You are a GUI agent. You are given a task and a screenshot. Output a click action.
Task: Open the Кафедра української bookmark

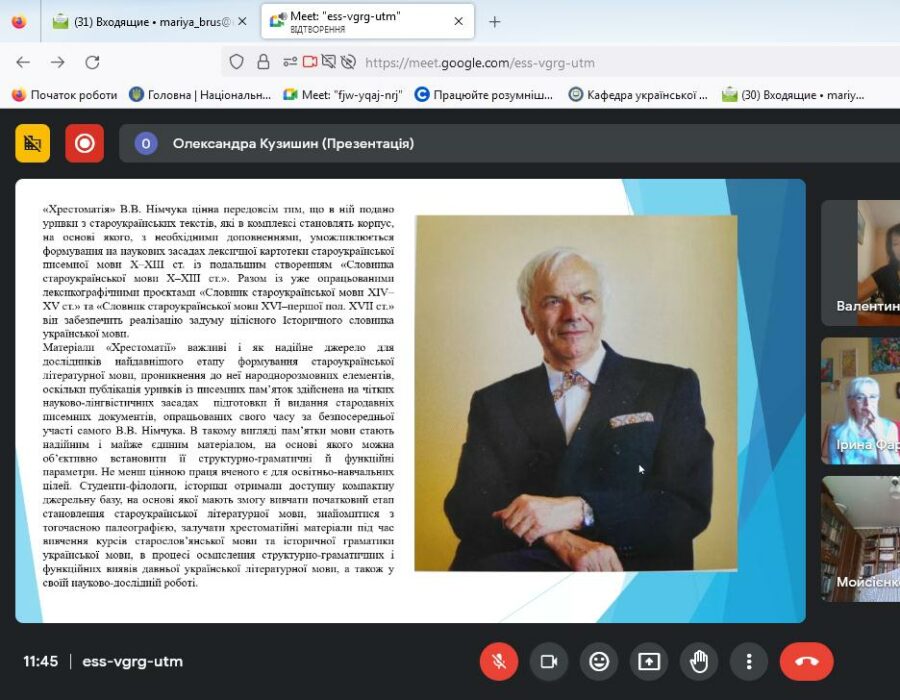[640, 95]
